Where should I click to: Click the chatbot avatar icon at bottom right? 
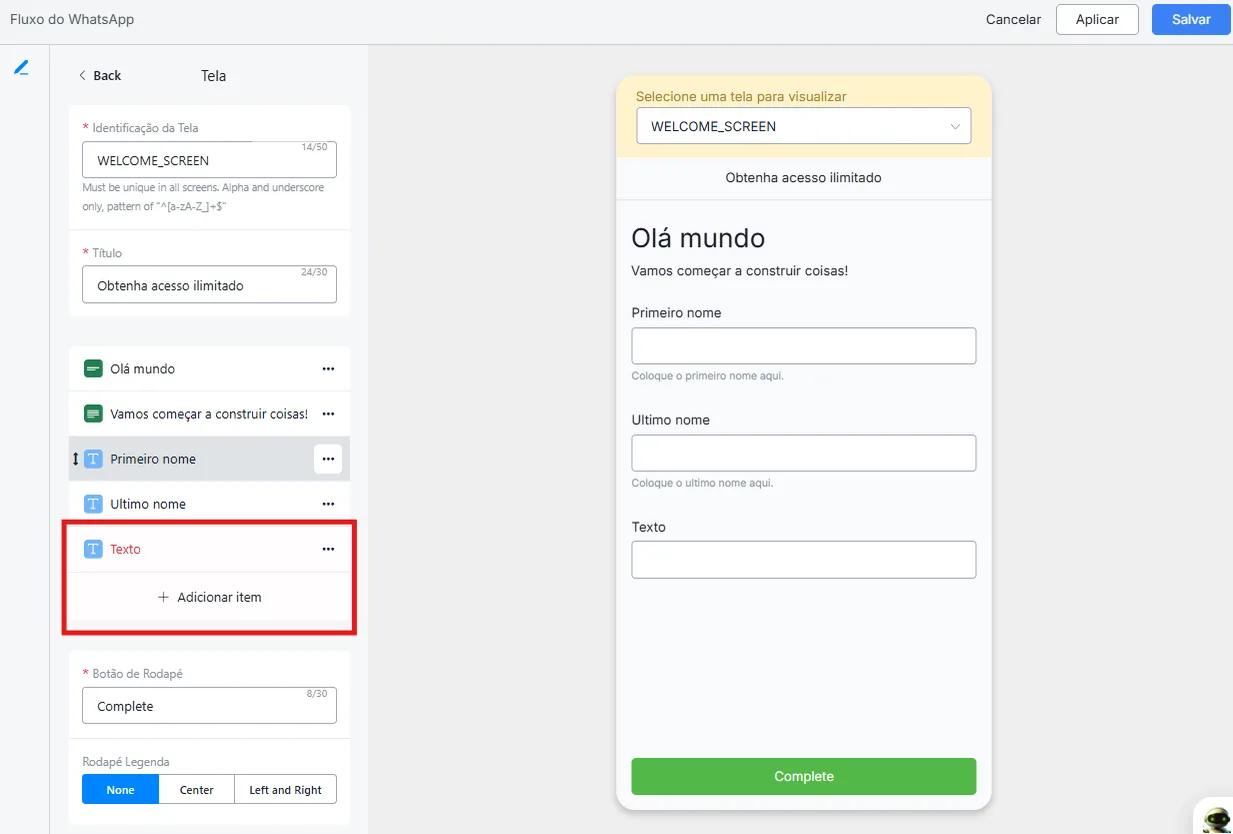click(1215, 818)
